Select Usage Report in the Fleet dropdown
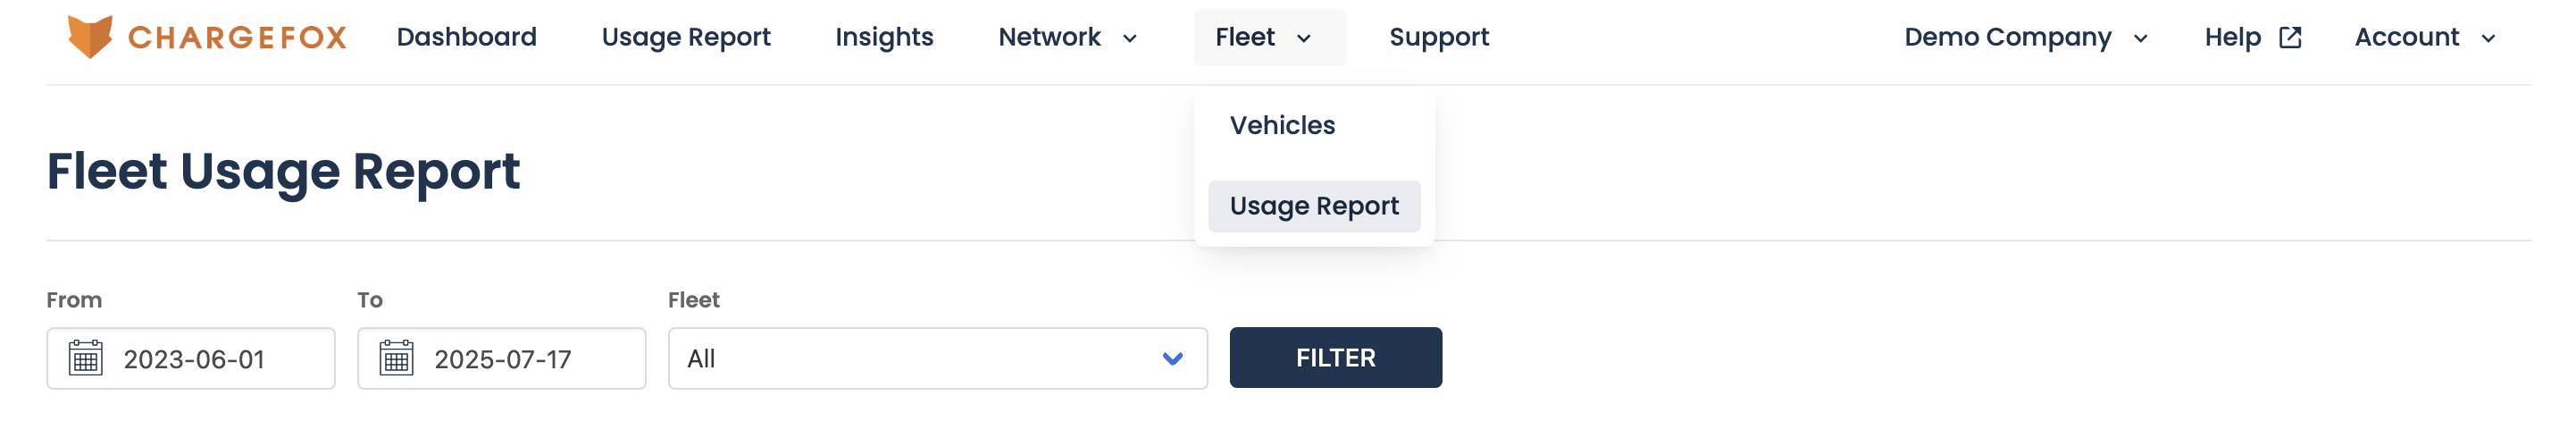Image resolution: width=2576 pixels, height=438 pixels. (1314, 206)
